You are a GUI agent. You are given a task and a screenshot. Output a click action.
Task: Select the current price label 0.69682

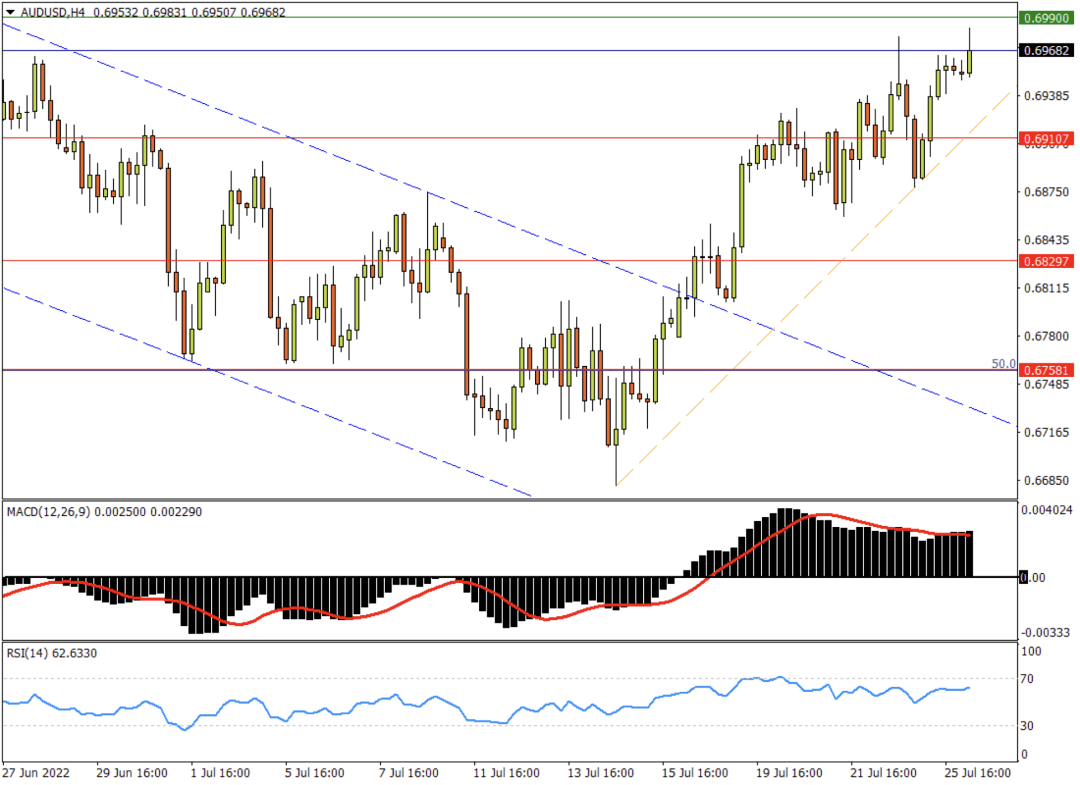[1046, 50]
